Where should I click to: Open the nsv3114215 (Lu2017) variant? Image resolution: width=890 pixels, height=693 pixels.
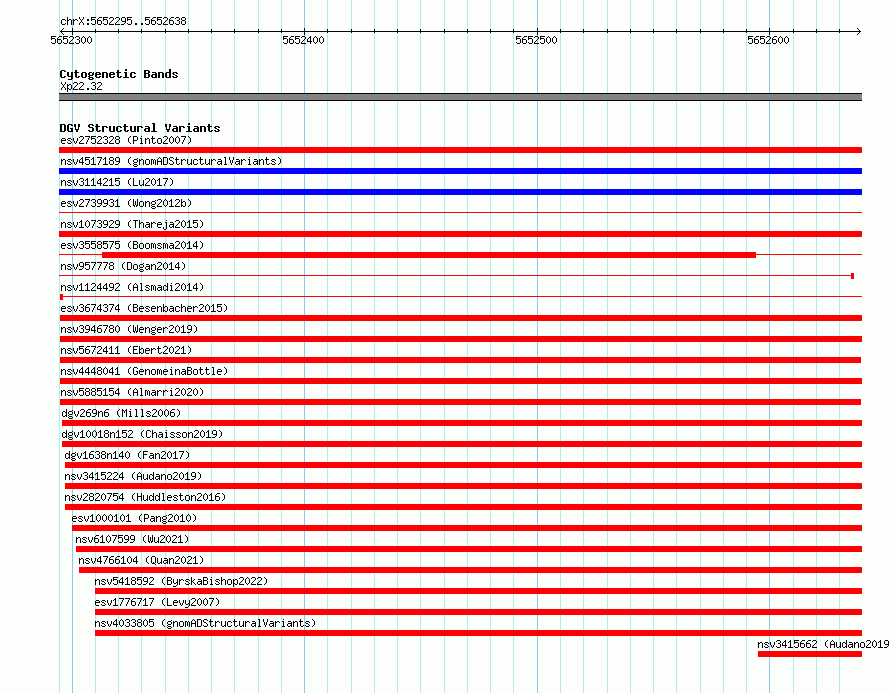117,182
